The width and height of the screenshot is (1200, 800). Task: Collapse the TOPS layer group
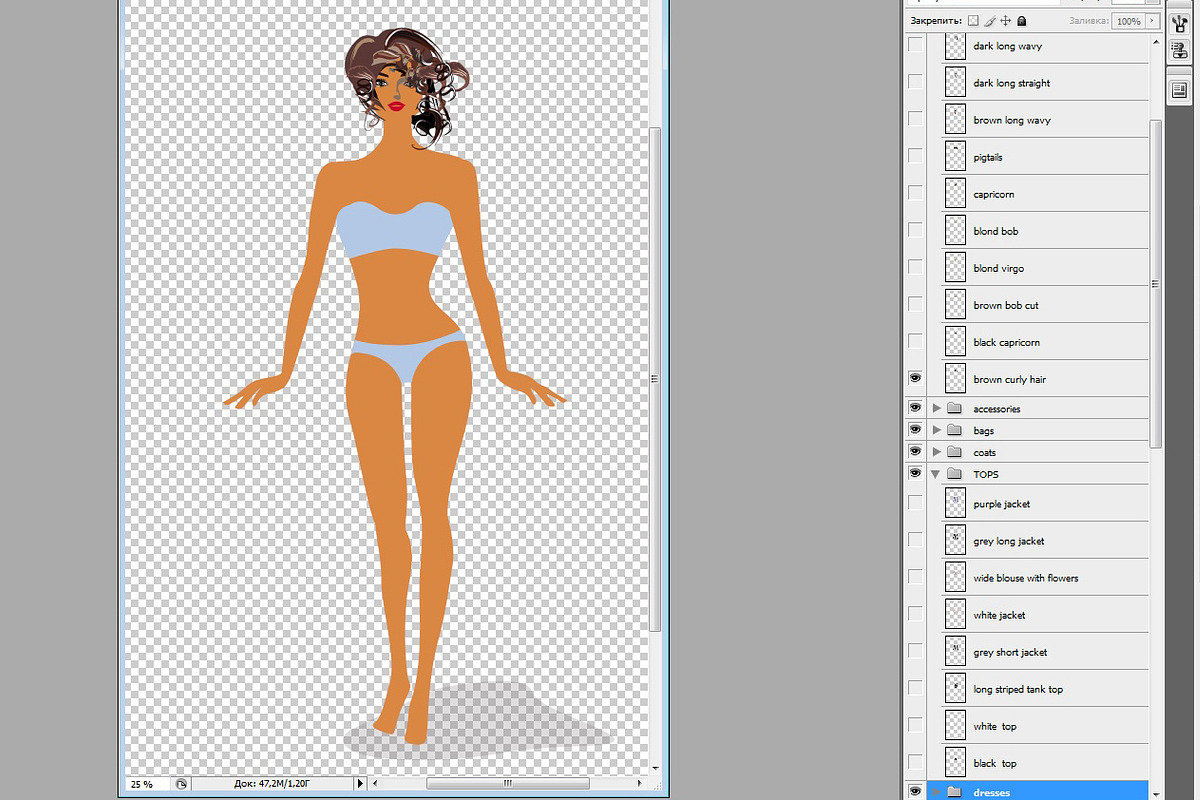936,474
